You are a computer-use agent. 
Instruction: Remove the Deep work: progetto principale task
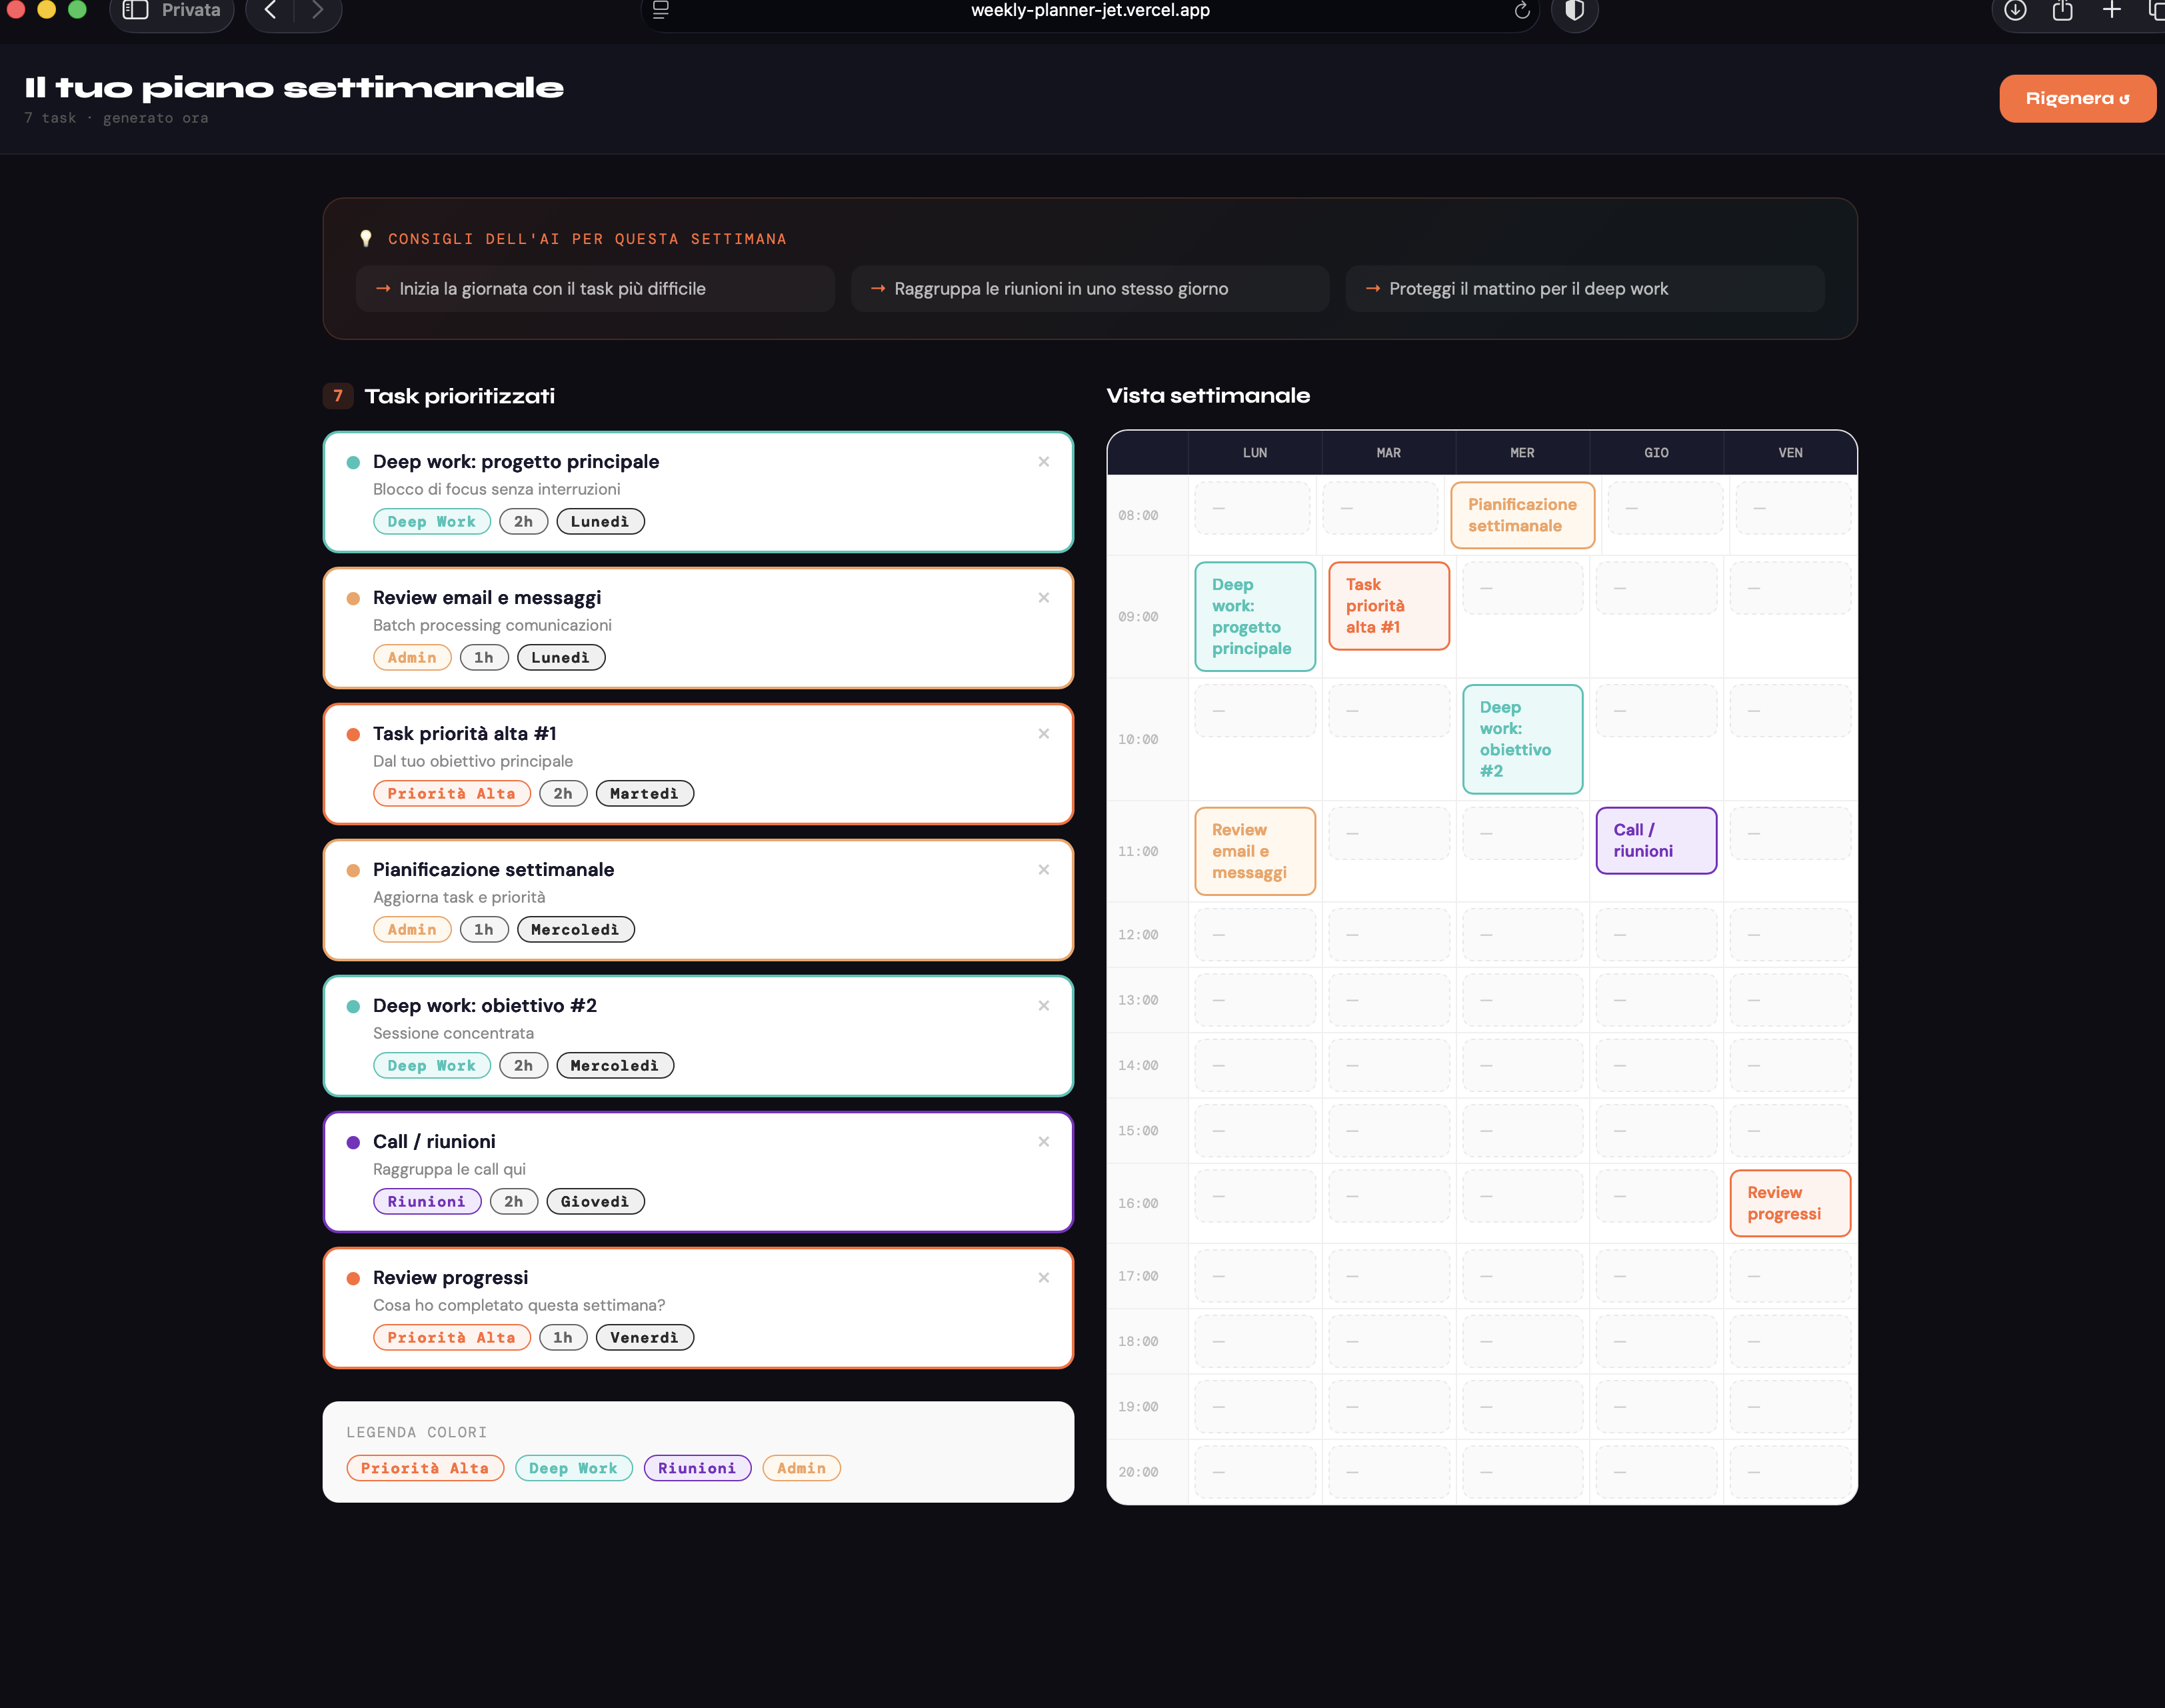[x=1043, y=462]
